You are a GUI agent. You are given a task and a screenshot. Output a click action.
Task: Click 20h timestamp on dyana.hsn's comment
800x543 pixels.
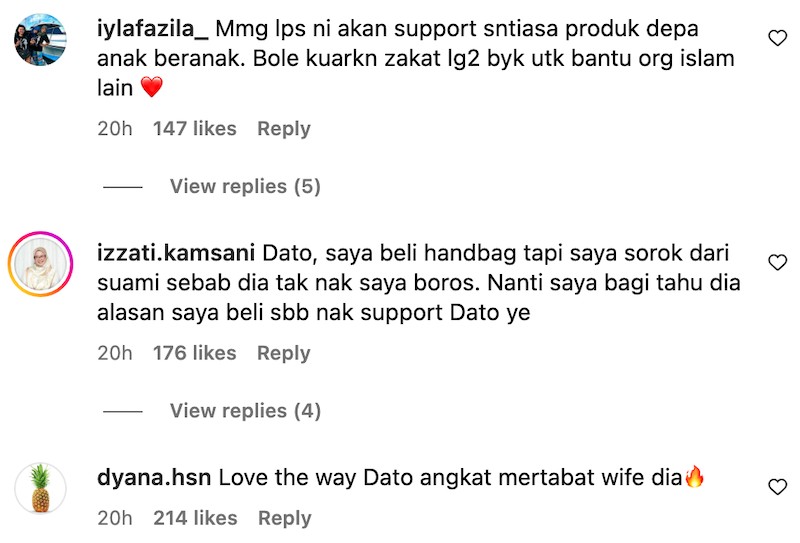[115, 519]
